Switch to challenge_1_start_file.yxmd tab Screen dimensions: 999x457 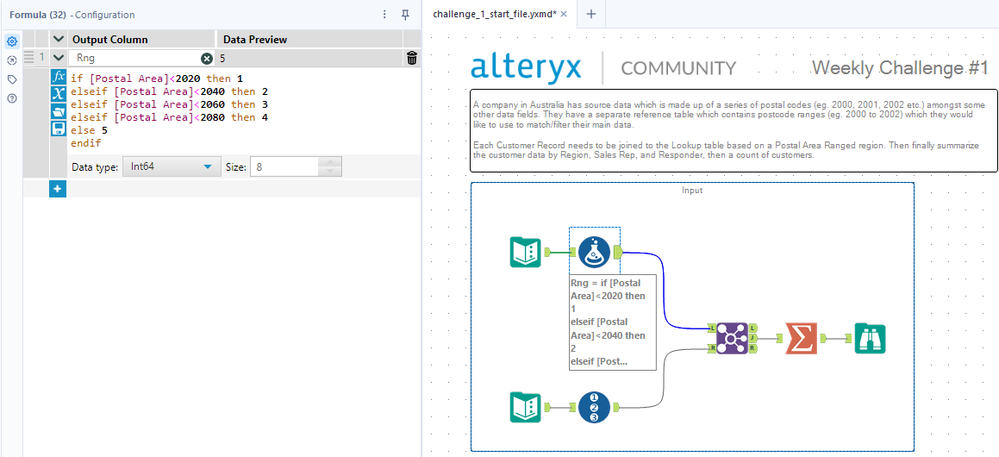click(x=494, y=14)
